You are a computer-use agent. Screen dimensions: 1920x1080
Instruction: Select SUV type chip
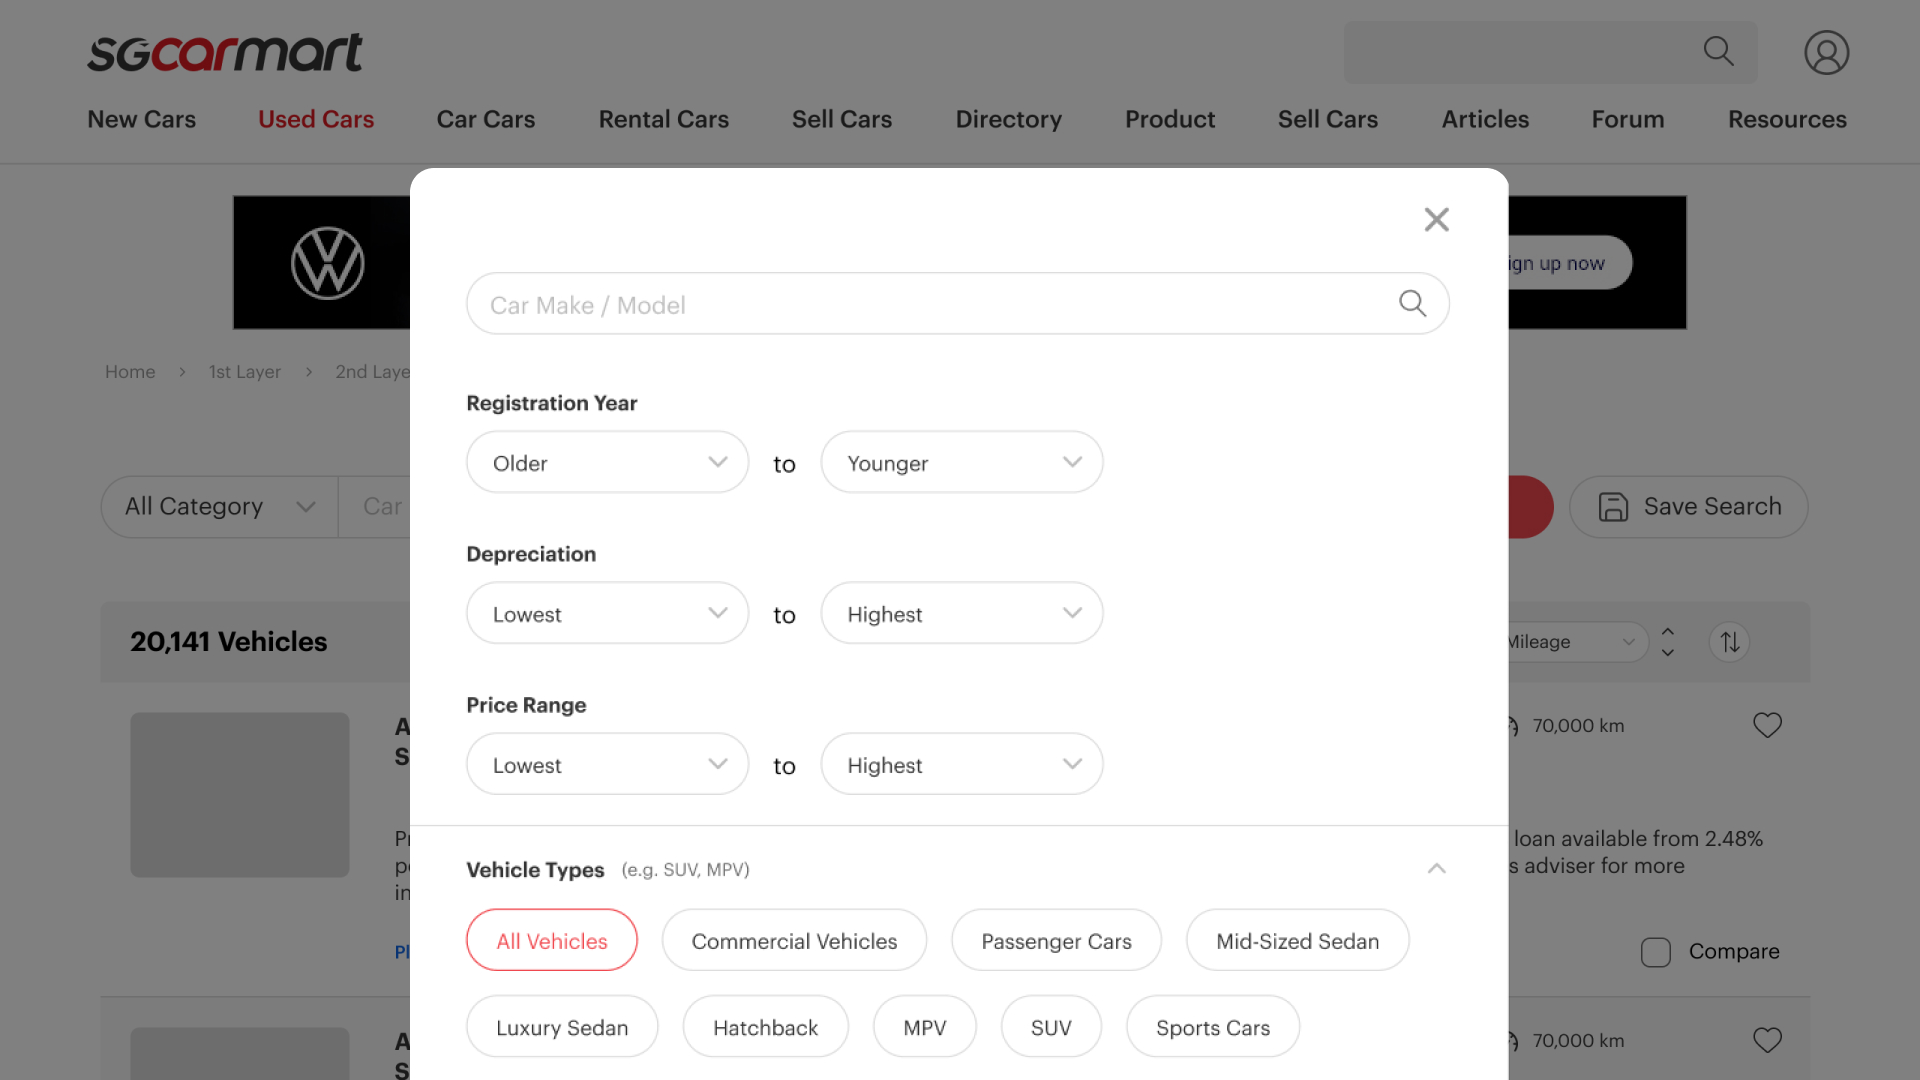(1051, 1026)
